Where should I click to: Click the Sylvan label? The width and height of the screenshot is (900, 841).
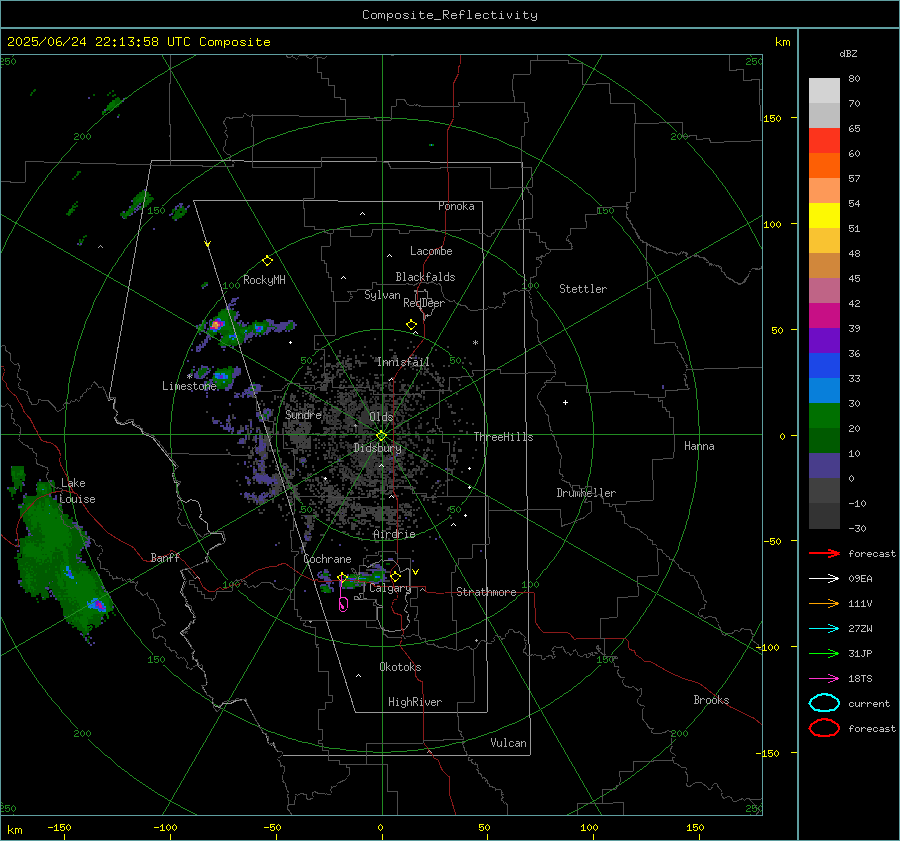pos(382,295)
